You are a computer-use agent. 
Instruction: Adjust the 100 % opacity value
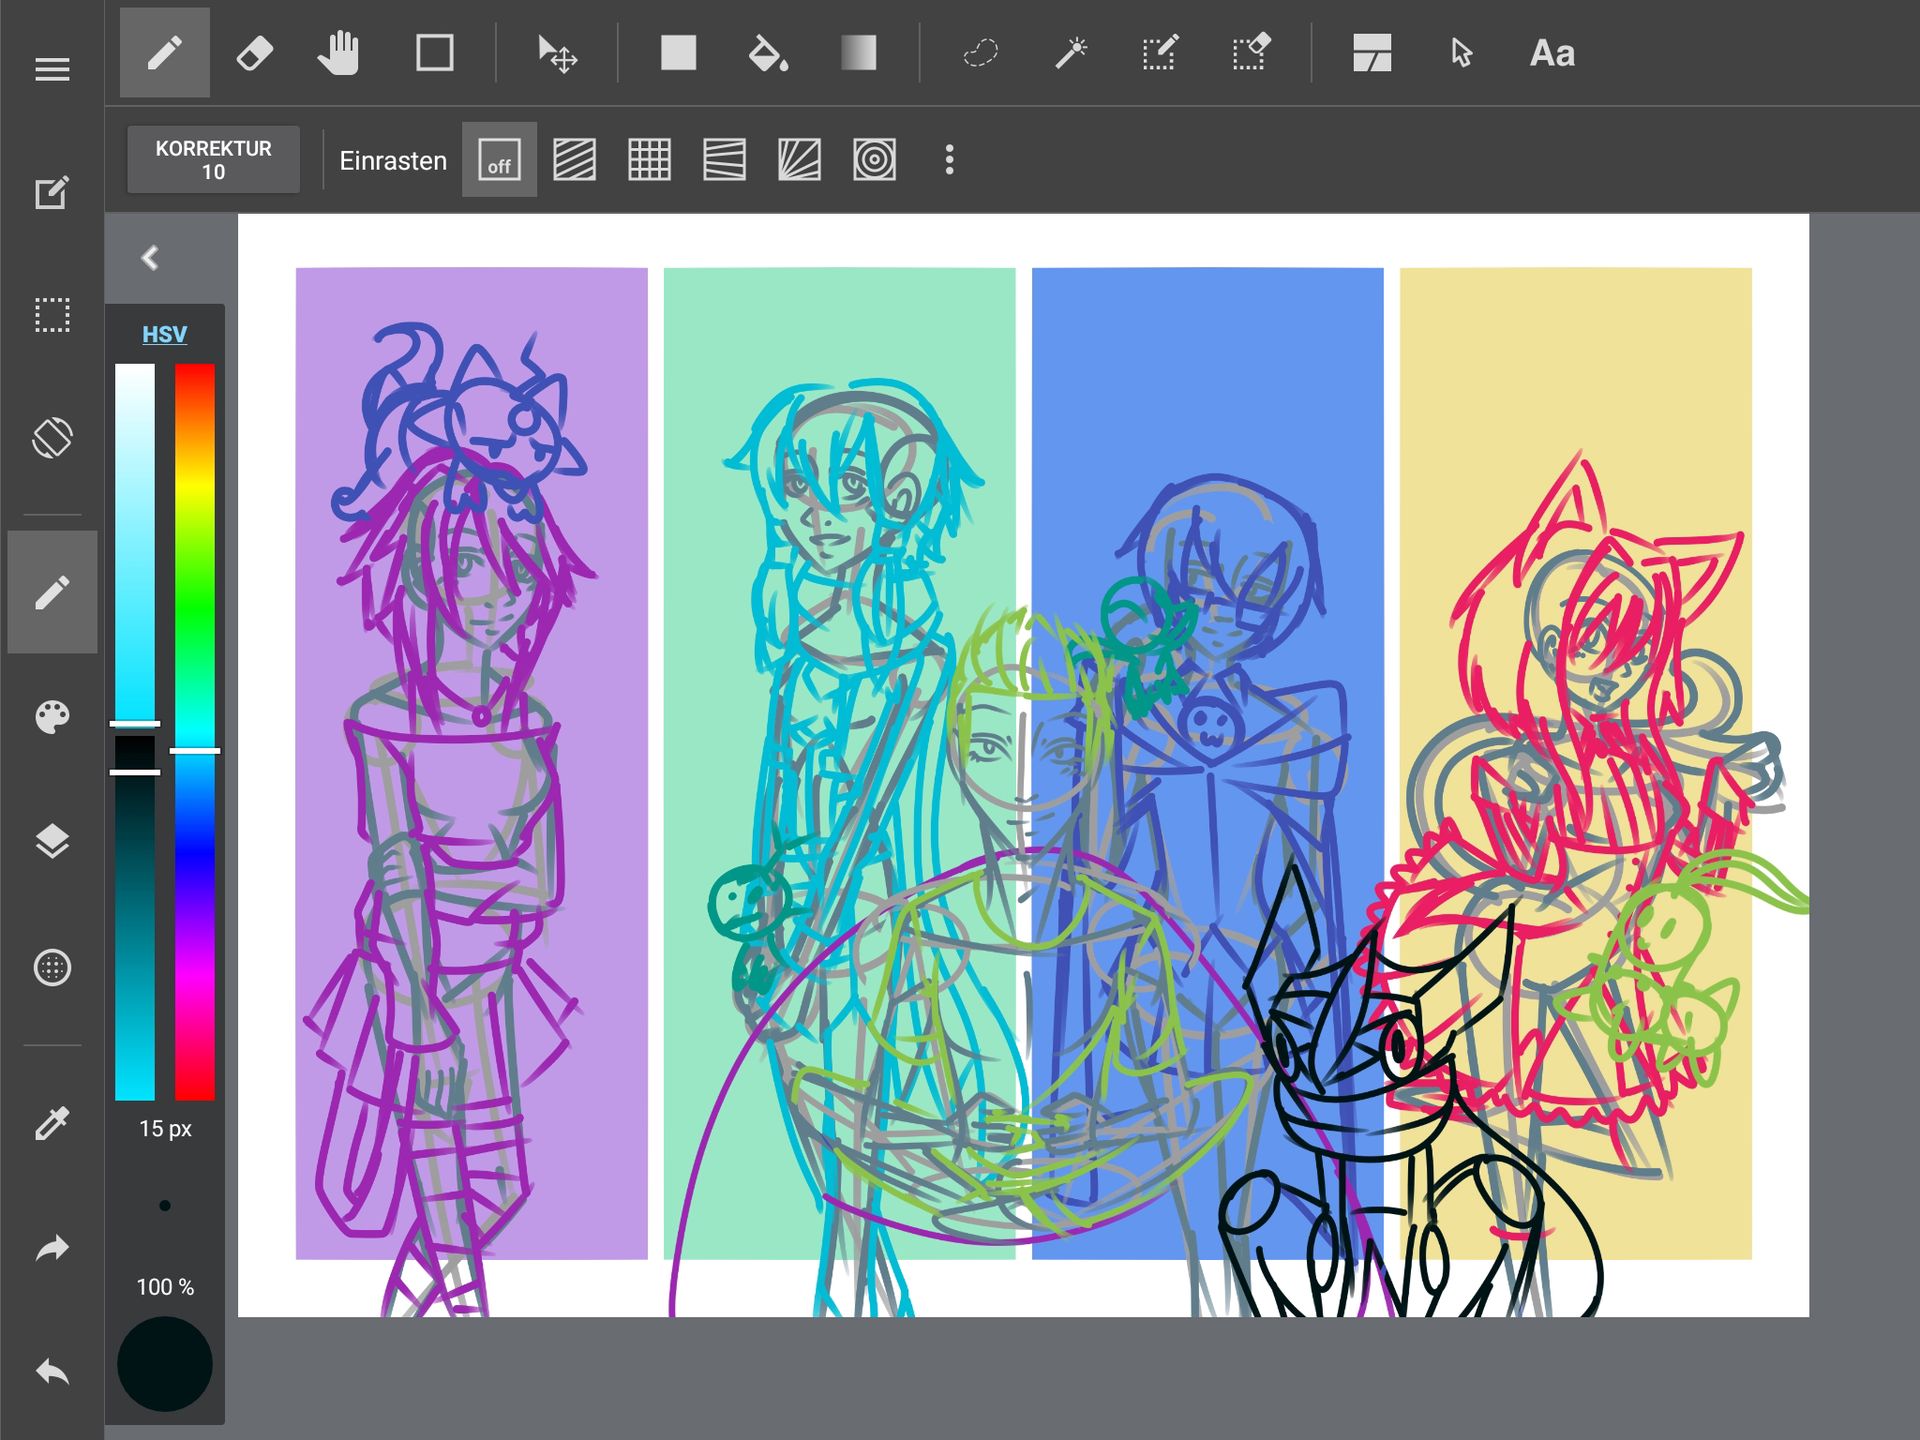[x=165, y=1287]
